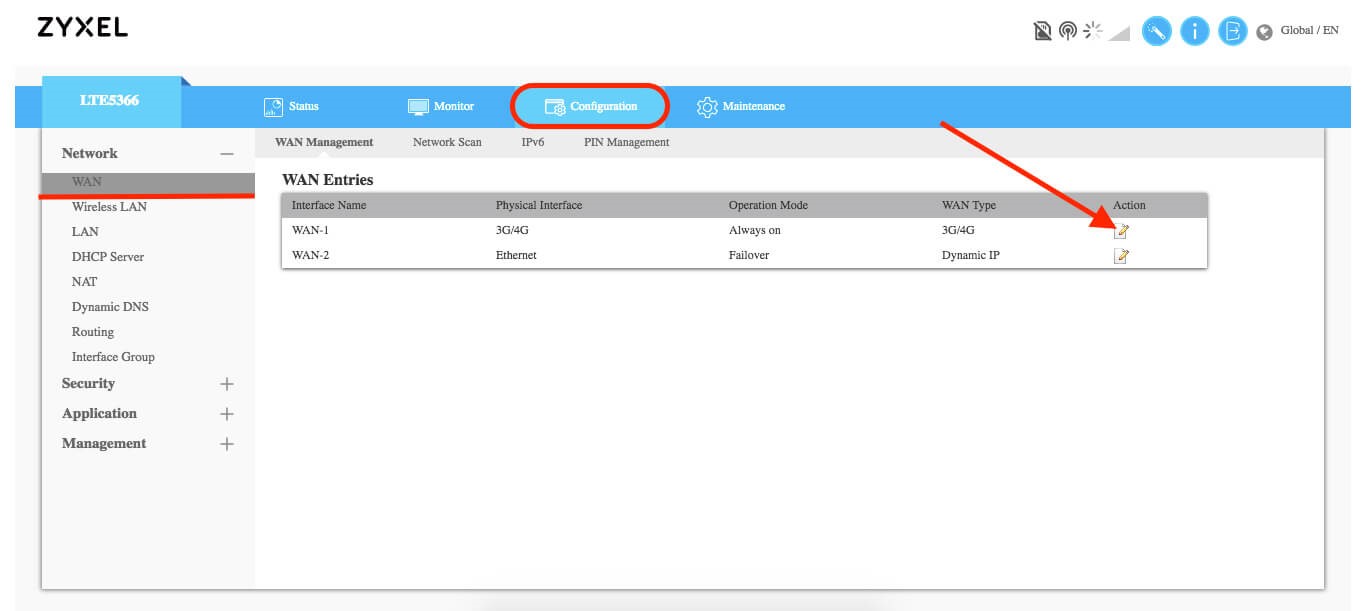Open the blue information icon

click(1195, 31)
